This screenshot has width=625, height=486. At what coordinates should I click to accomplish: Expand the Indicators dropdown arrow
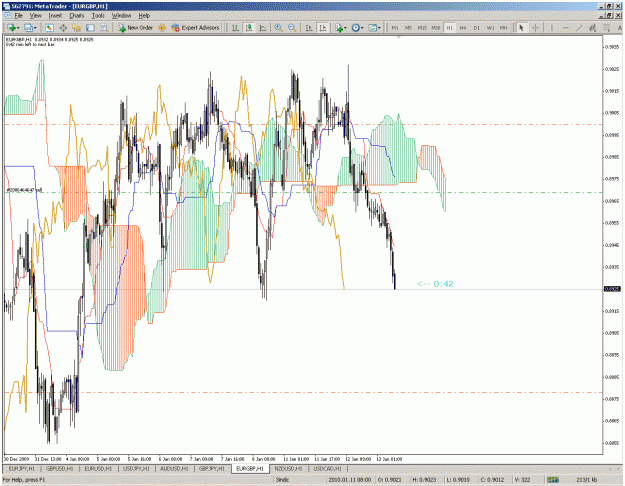click(x=345, y=28)
